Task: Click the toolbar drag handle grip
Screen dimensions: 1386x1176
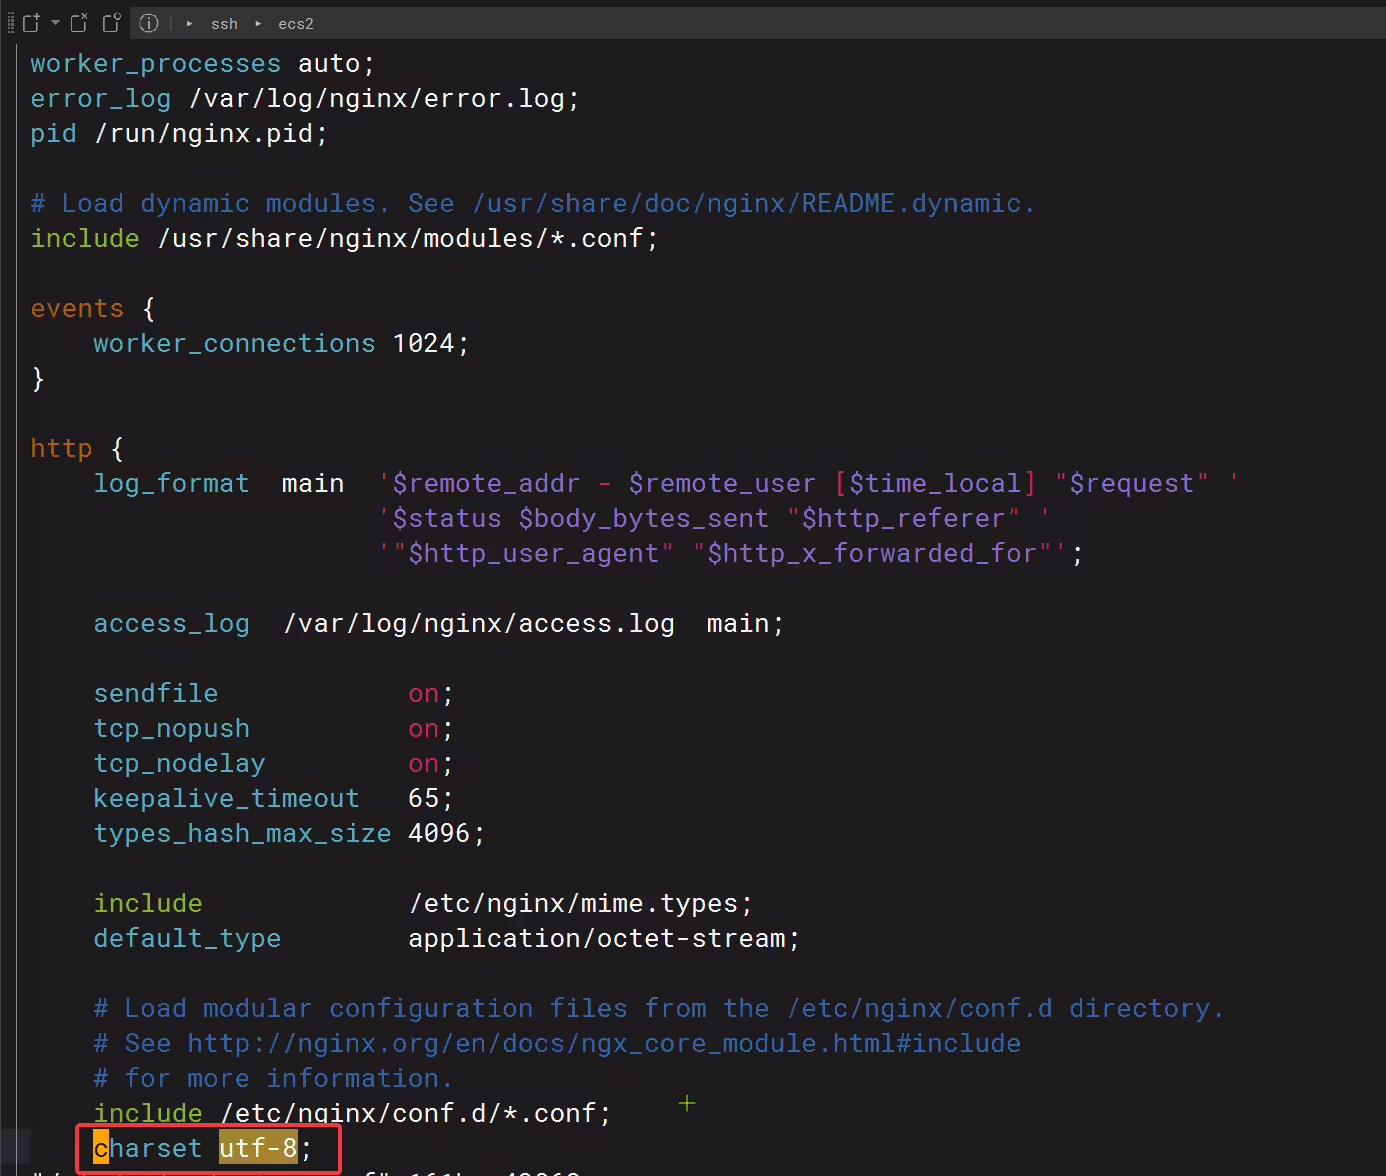Action: 11,23
